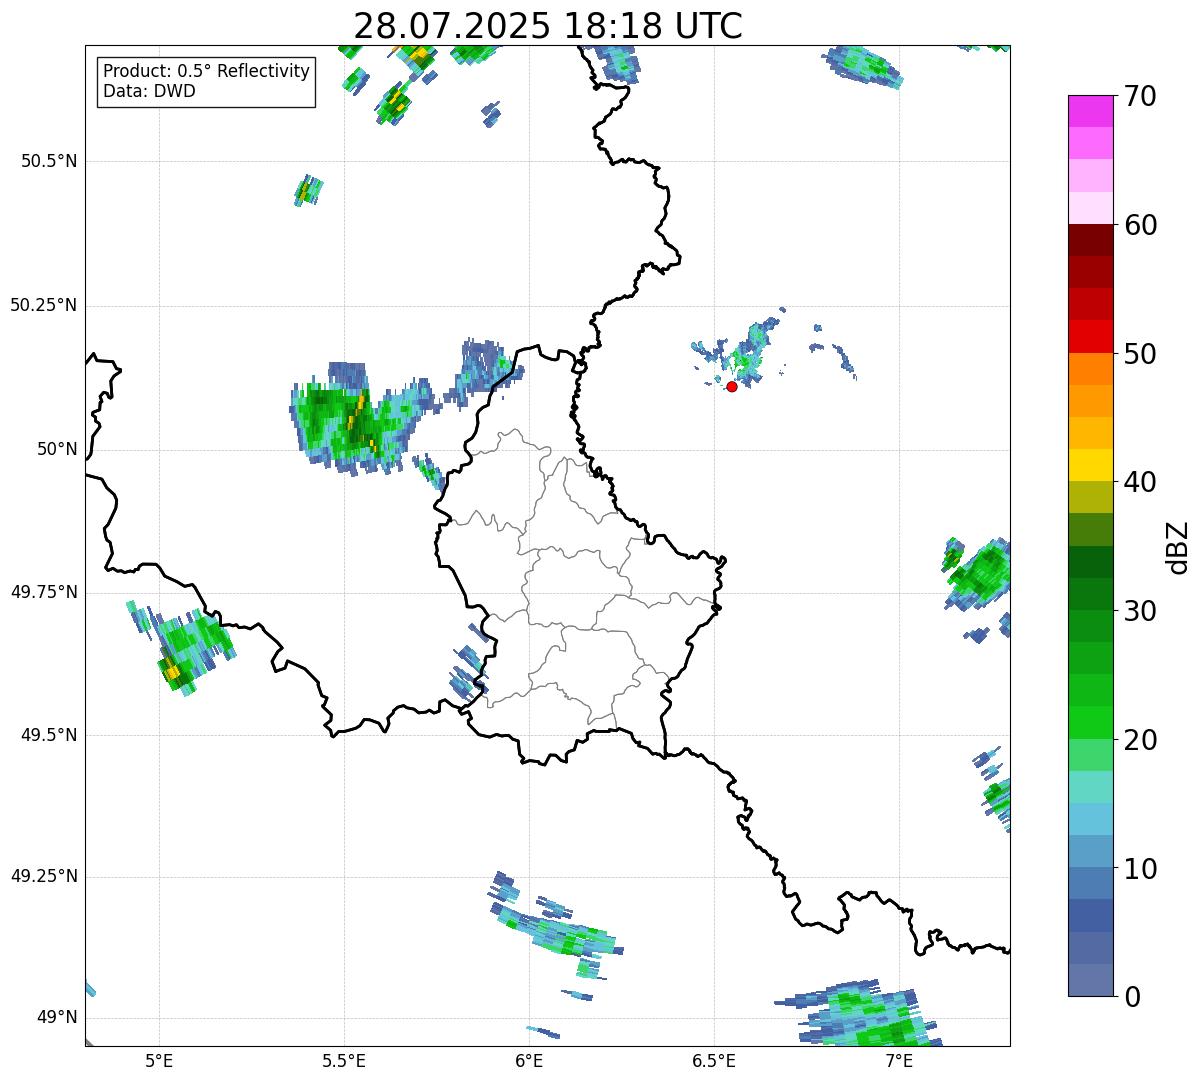Viewport: 1202px width, 1081px height.
Task: Click the "Product: 0.5° Reflectivity" legend line
Action: [206, 72]
